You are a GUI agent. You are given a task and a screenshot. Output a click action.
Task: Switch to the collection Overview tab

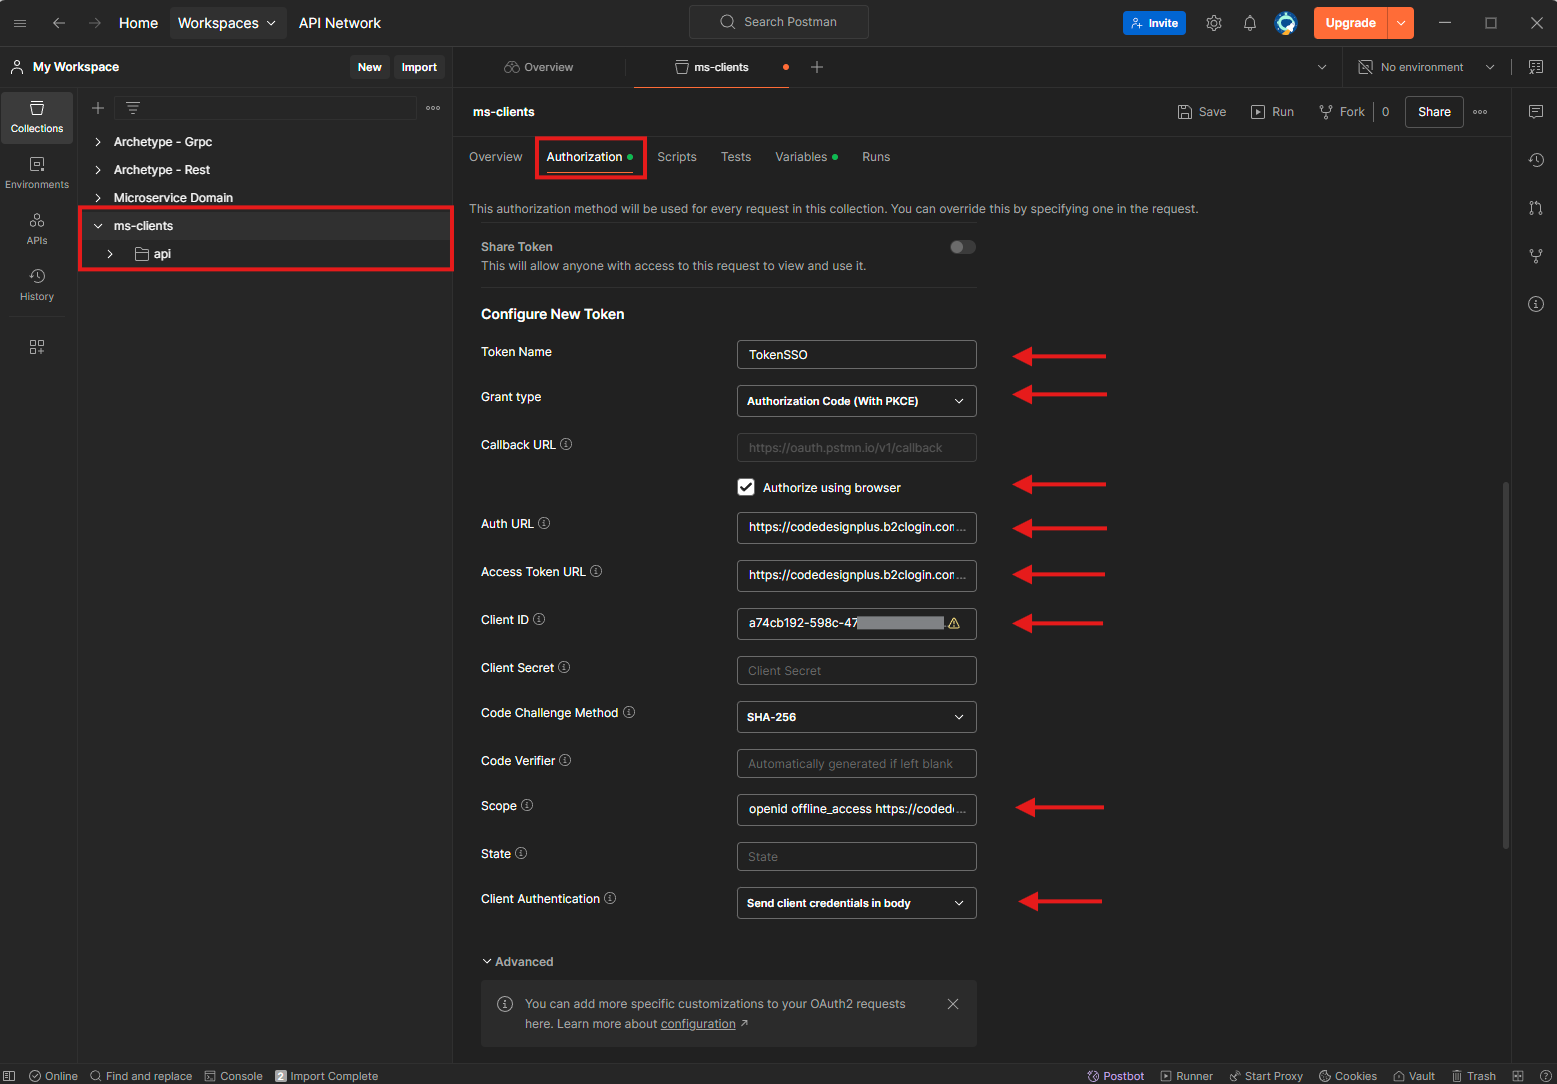pyautogui.click(x=496, y=157)
